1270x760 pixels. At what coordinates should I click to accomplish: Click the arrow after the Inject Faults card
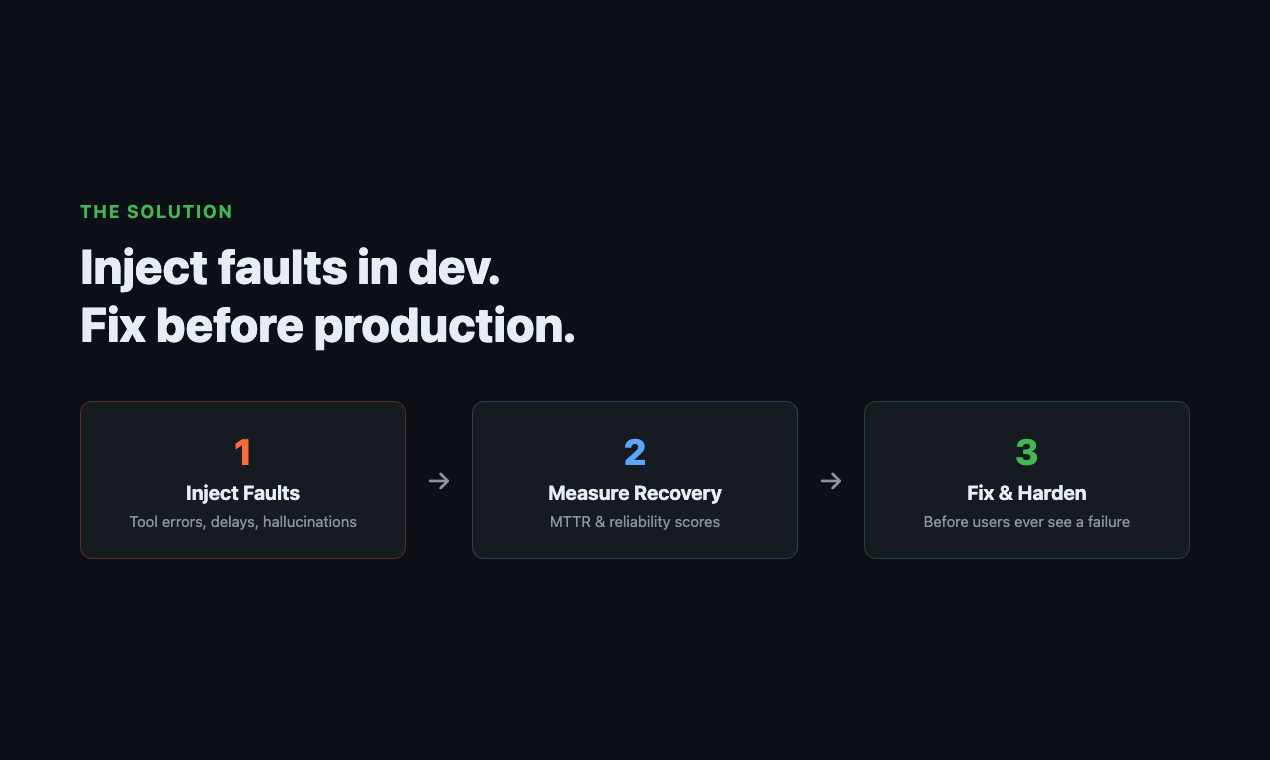(x=439, y=481)
